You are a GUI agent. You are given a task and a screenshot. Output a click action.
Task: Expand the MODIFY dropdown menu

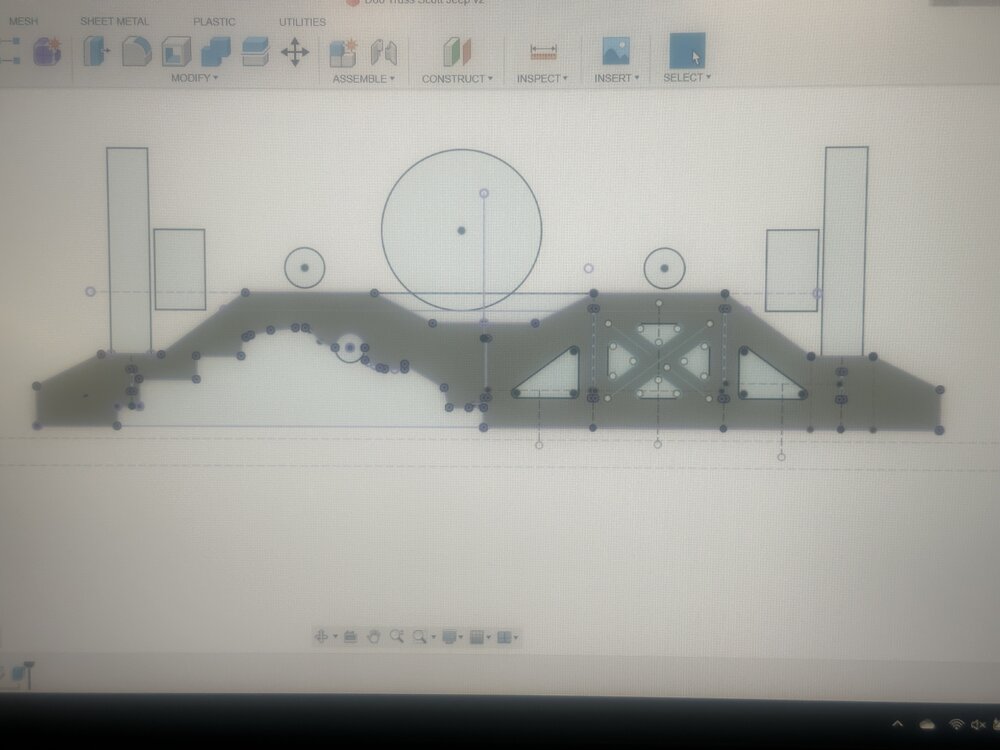(x=194, y=78)
